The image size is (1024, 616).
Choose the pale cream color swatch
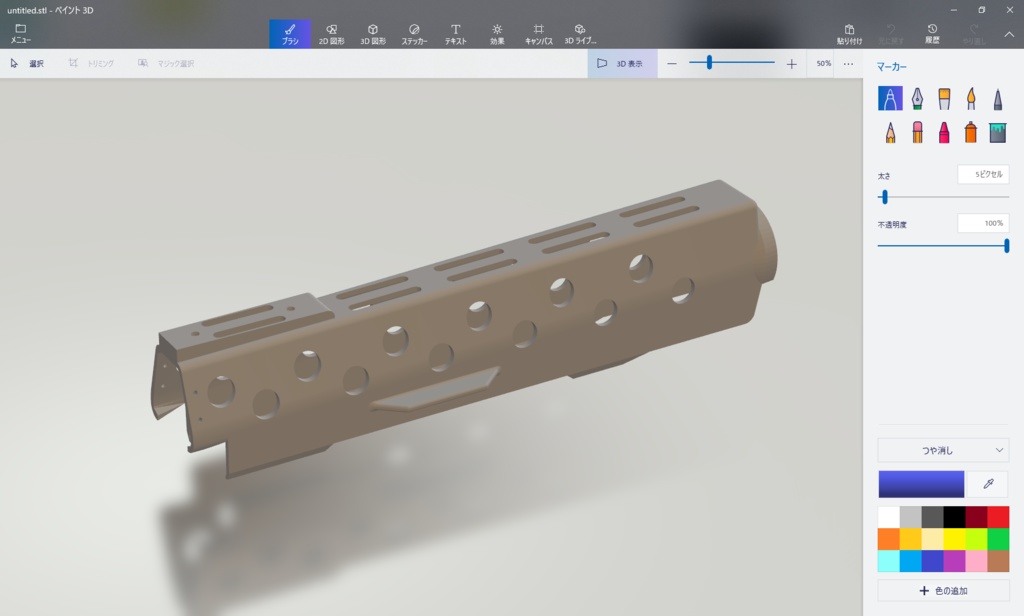[933, 539]
